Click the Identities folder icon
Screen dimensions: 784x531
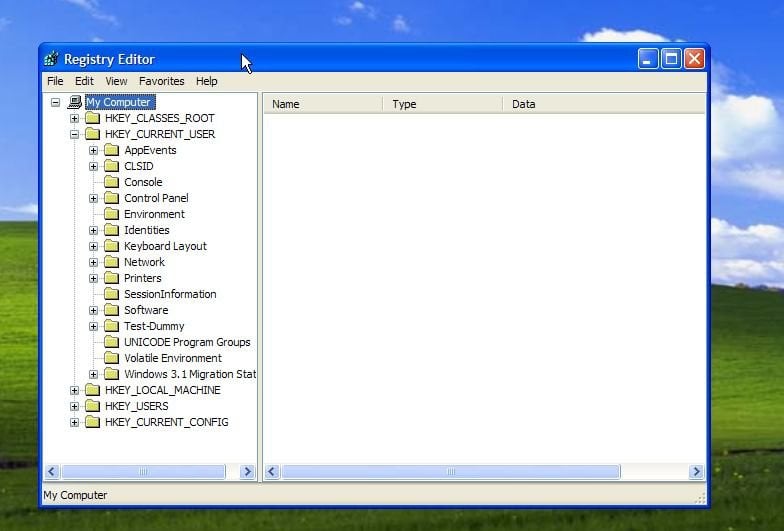tap(112, 230)
